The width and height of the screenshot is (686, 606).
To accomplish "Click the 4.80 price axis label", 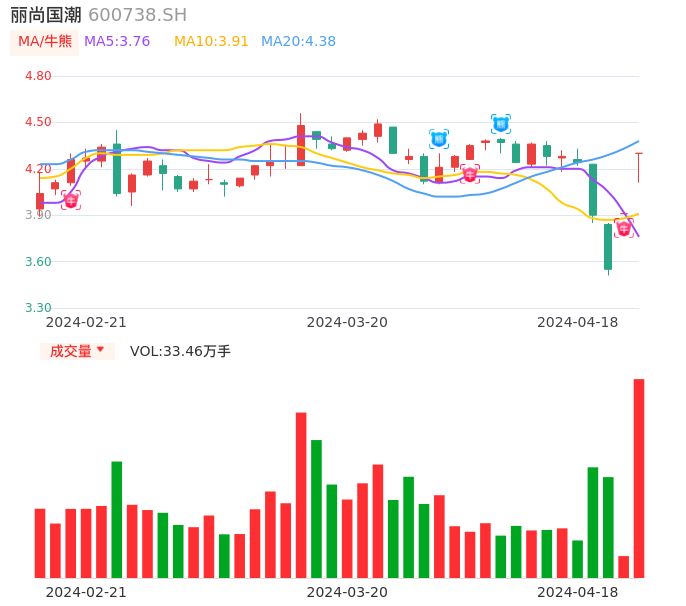I will click(x=38, y=76).
